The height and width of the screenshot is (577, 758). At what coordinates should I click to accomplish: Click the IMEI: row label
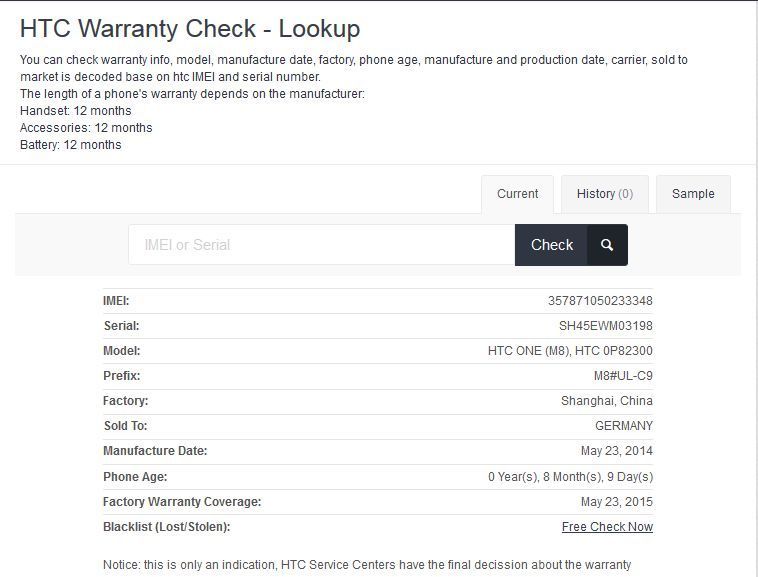tap(116, 301)
